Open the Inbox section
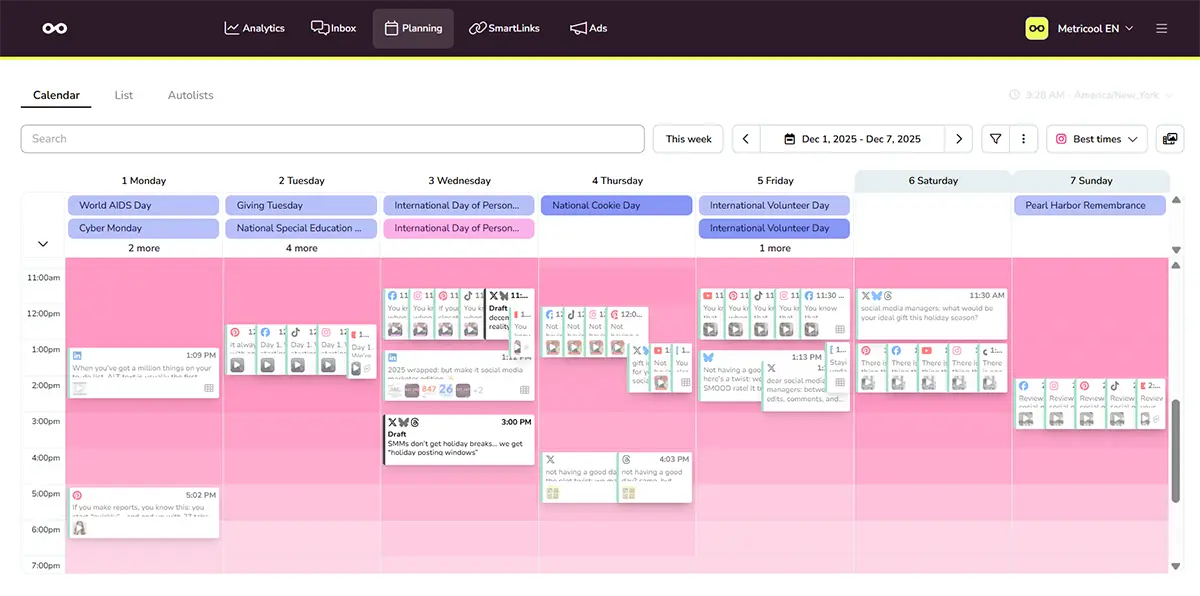The height and width of the screenshot is (596, 1200). click(333, 29)
